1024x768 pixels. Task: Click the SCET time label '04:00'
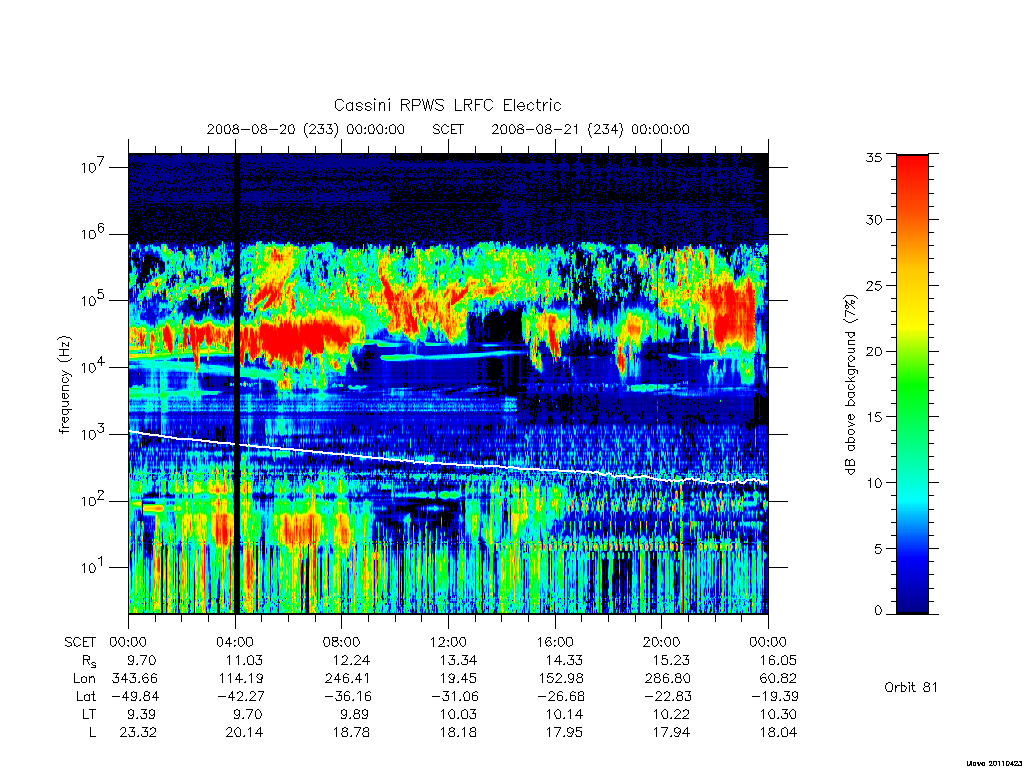pyautogui.click(x=235, y=642)
